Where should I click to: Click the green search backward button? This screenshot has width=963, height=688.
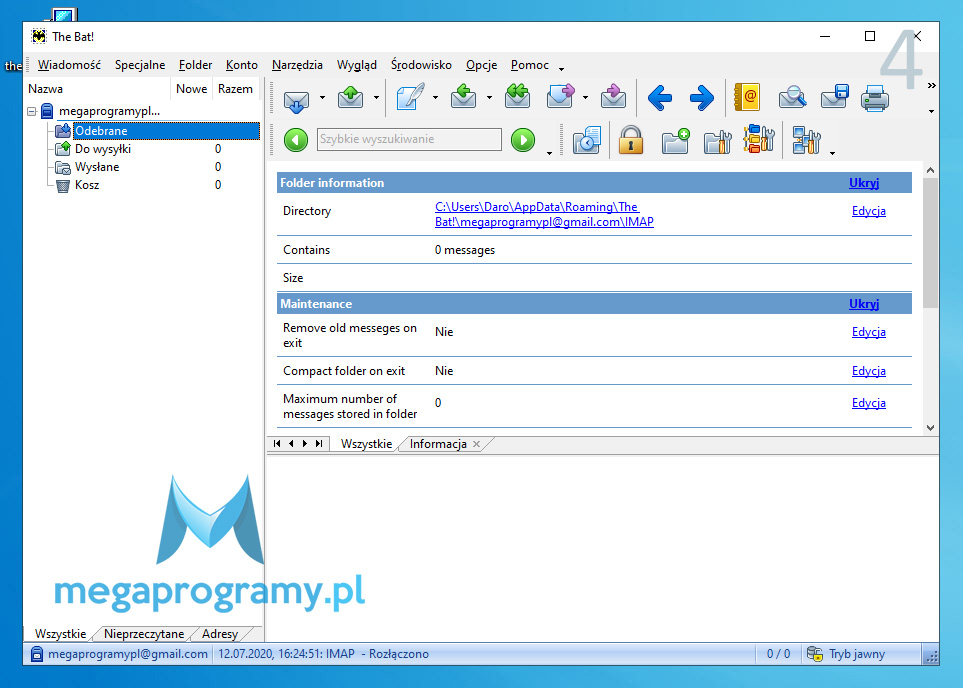(296, 140)
